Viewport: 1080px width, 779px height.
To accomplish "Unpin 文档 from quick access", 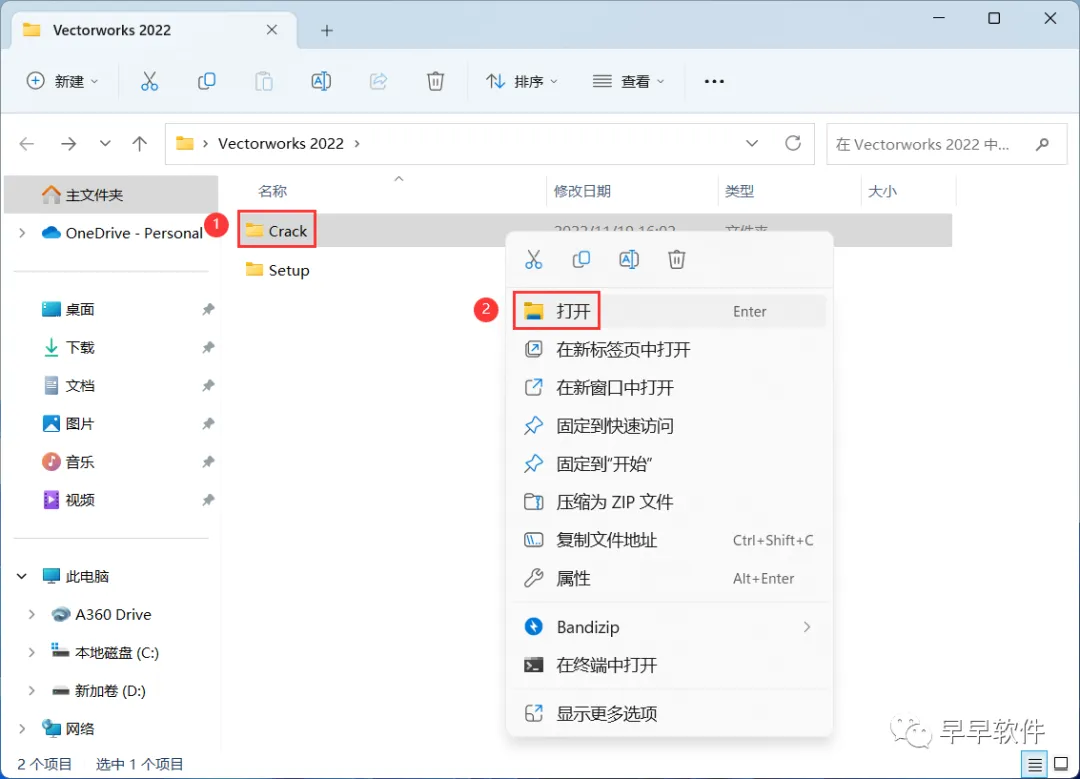I will tap(207, 386).
